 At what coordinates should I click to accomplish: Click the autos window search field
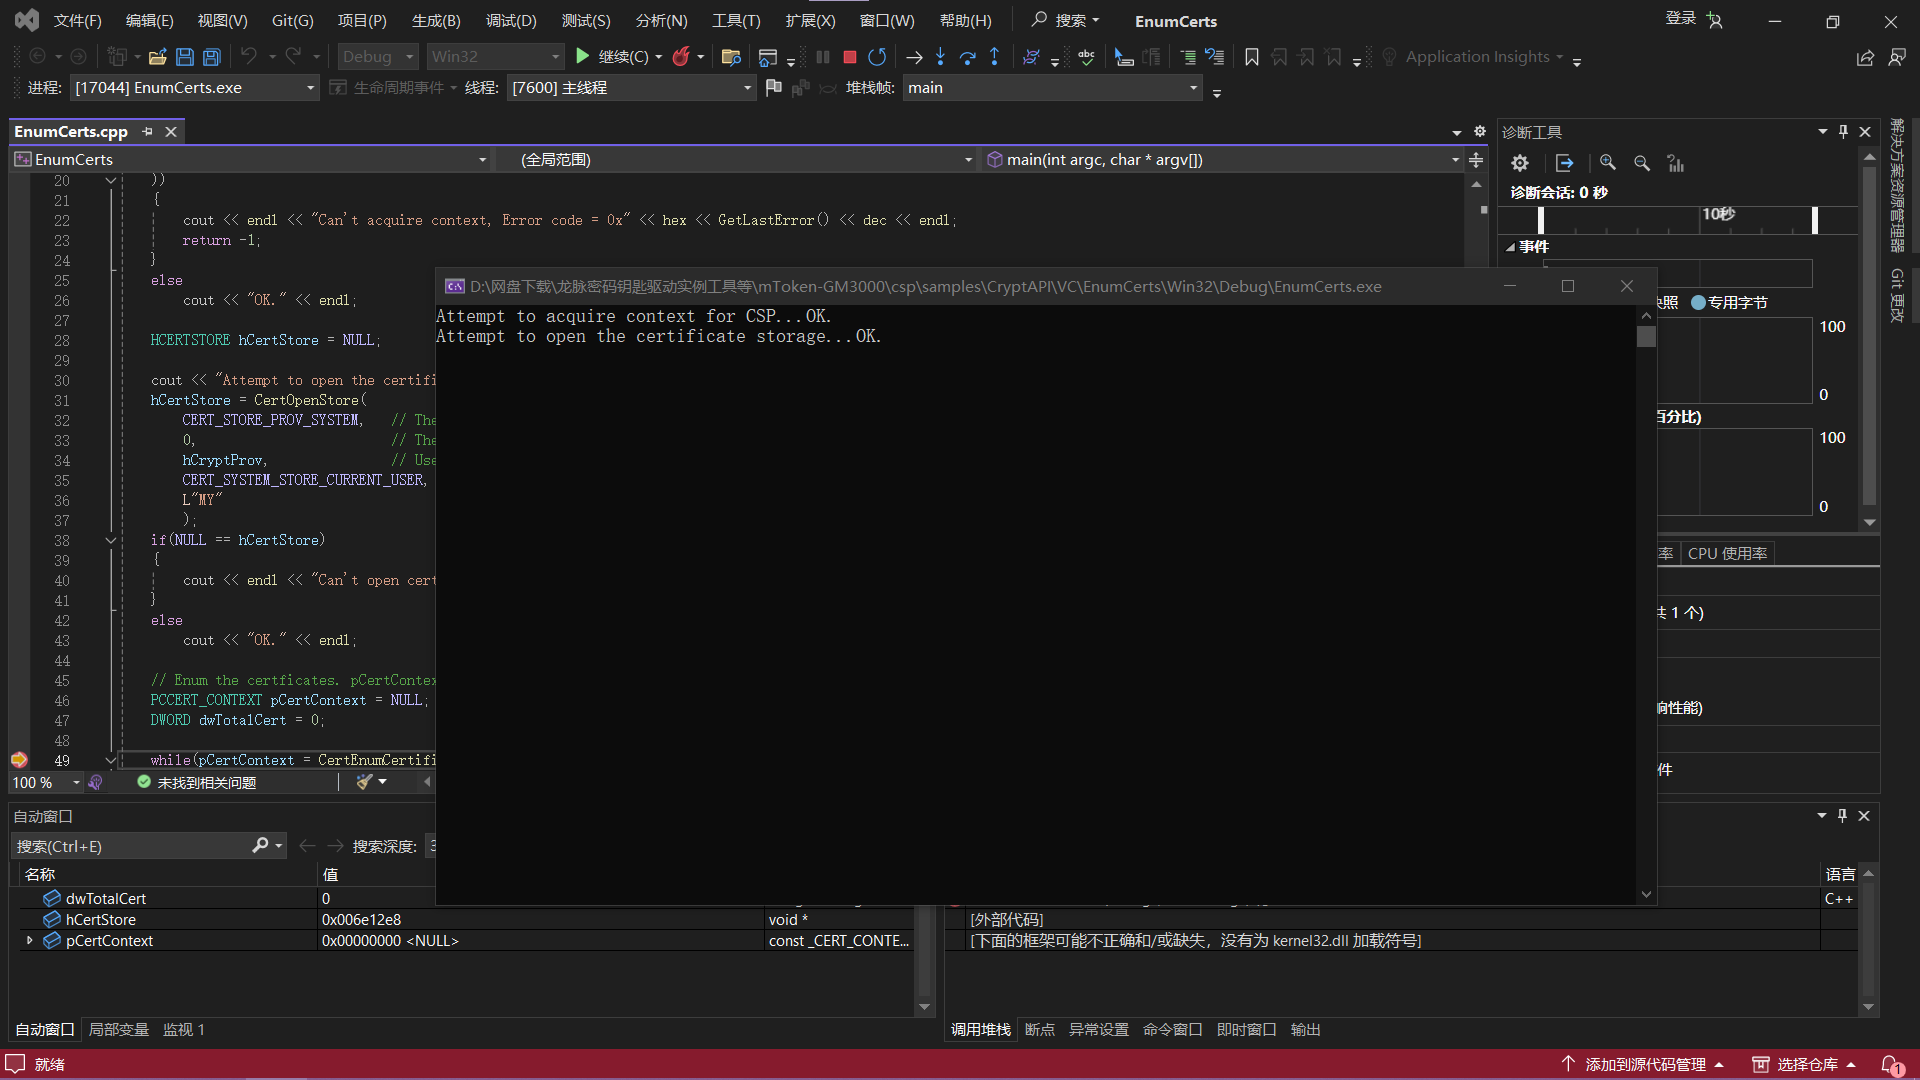[130, 846]
